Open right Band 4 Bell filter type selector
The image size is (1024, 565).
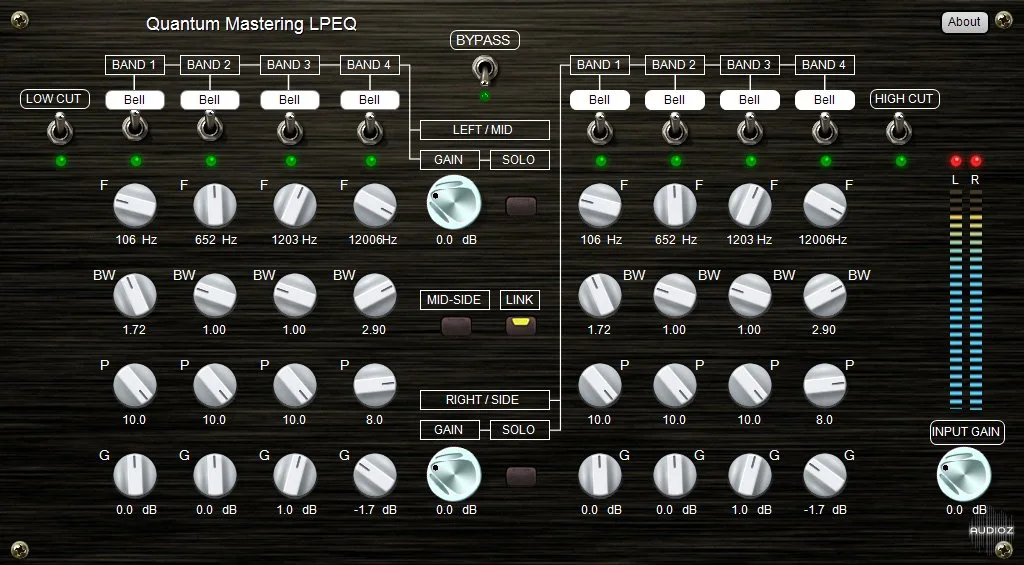point(825,100)
